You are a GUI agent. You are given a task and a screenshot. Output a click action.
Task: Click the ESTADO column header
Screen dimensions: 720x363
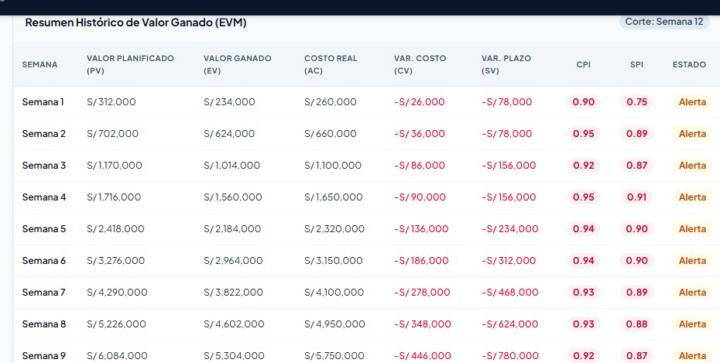coord(689,65)
